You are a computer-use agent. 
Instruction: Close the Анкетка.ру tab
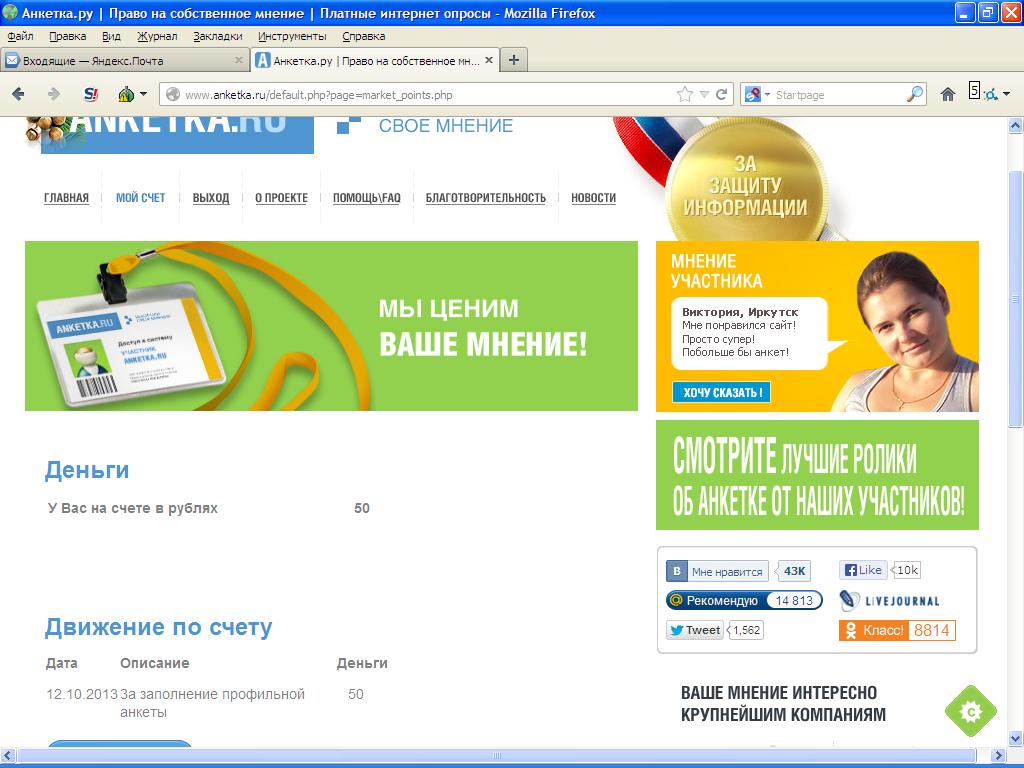488,60
